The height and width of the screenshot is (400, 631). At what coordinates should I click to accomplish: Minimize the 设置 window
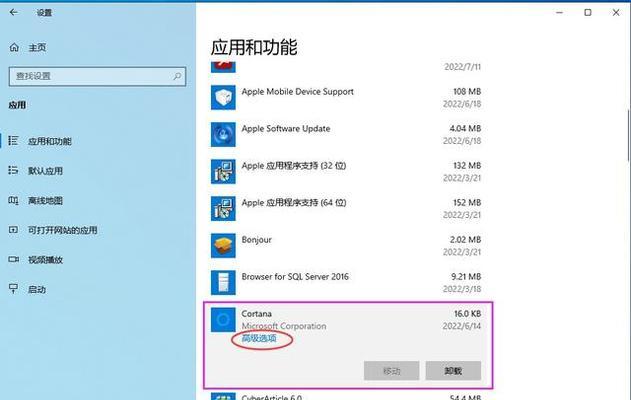559,12
